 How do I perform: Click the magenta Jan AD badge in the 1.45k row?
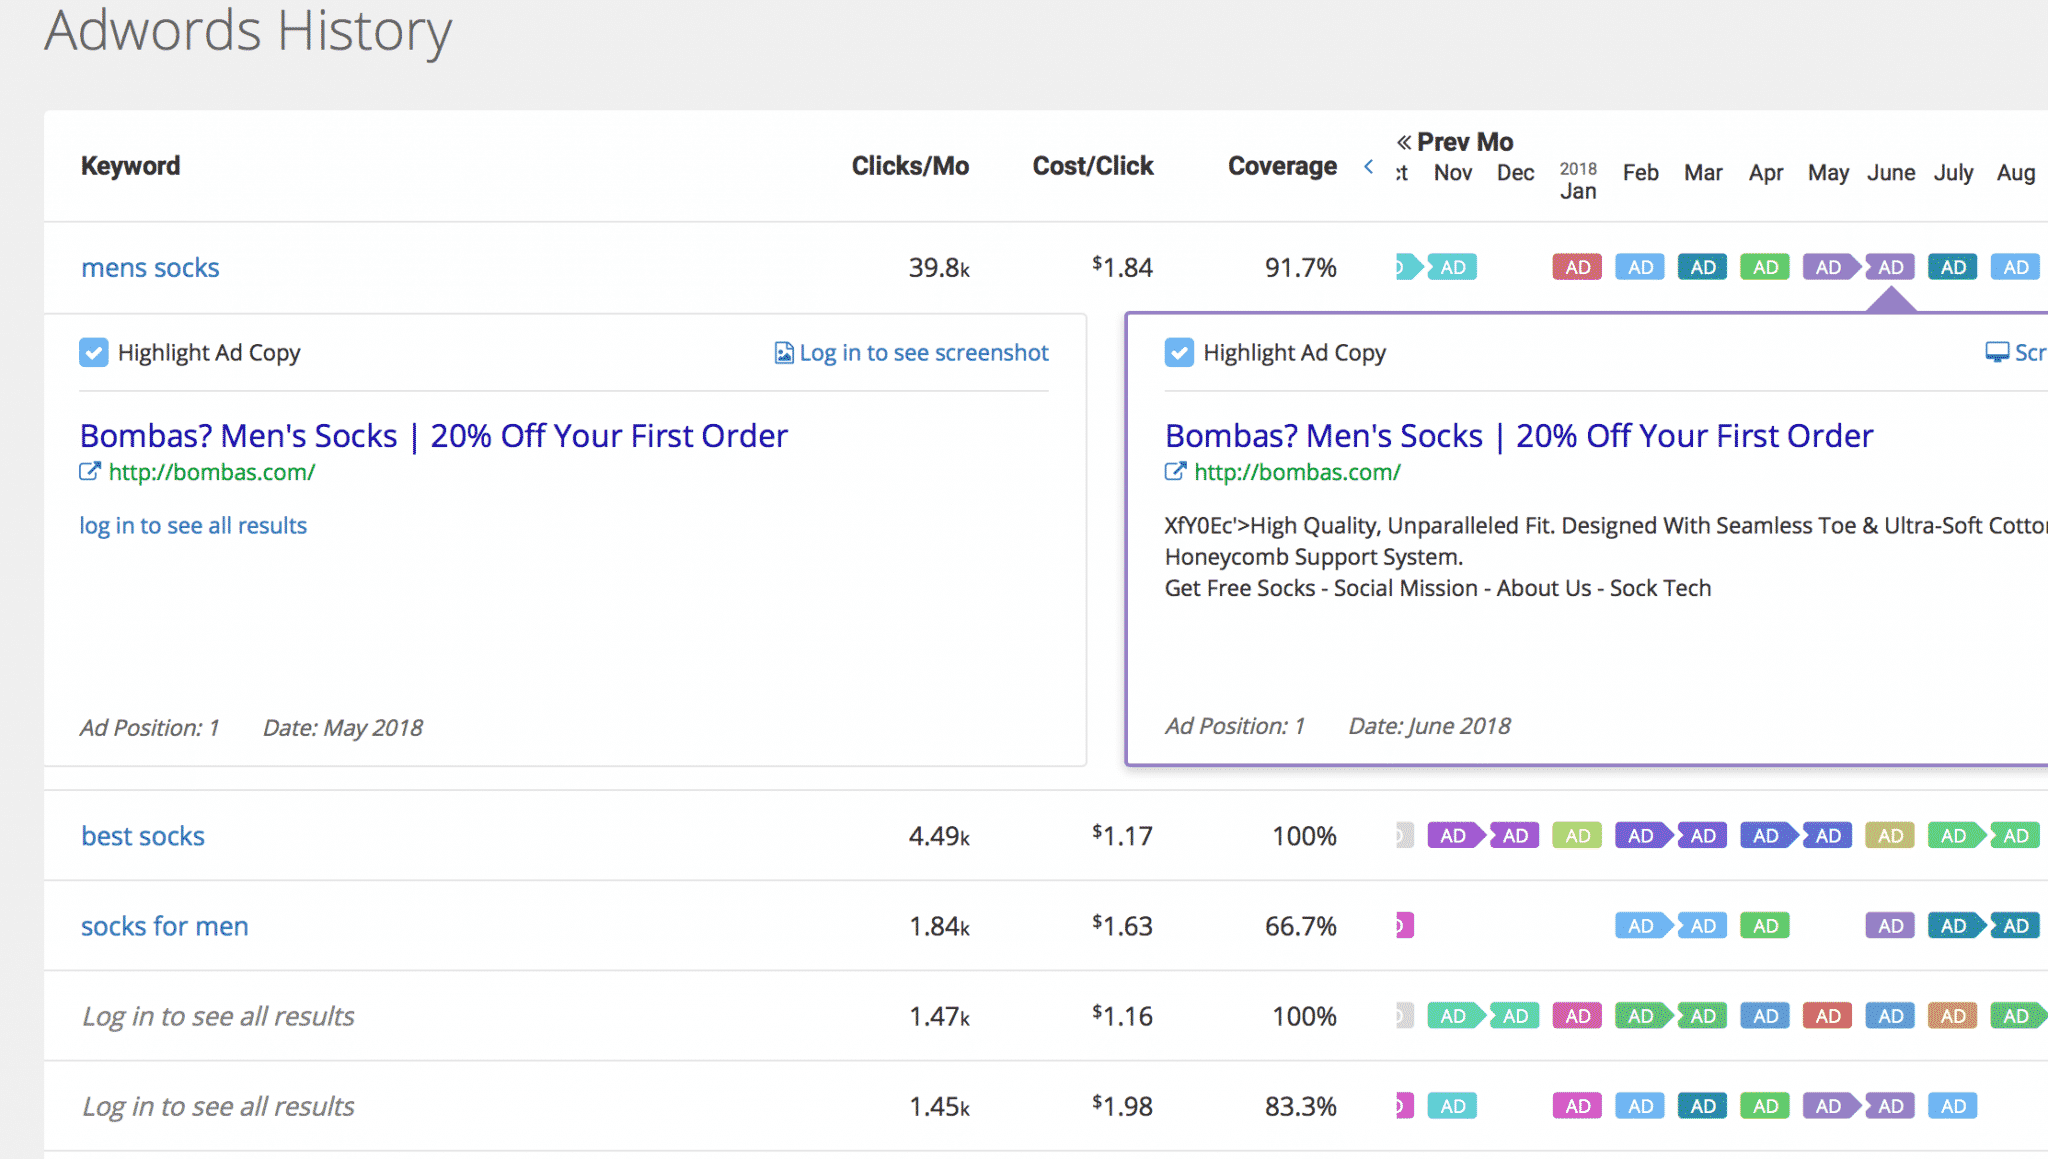point(1577,1106)
